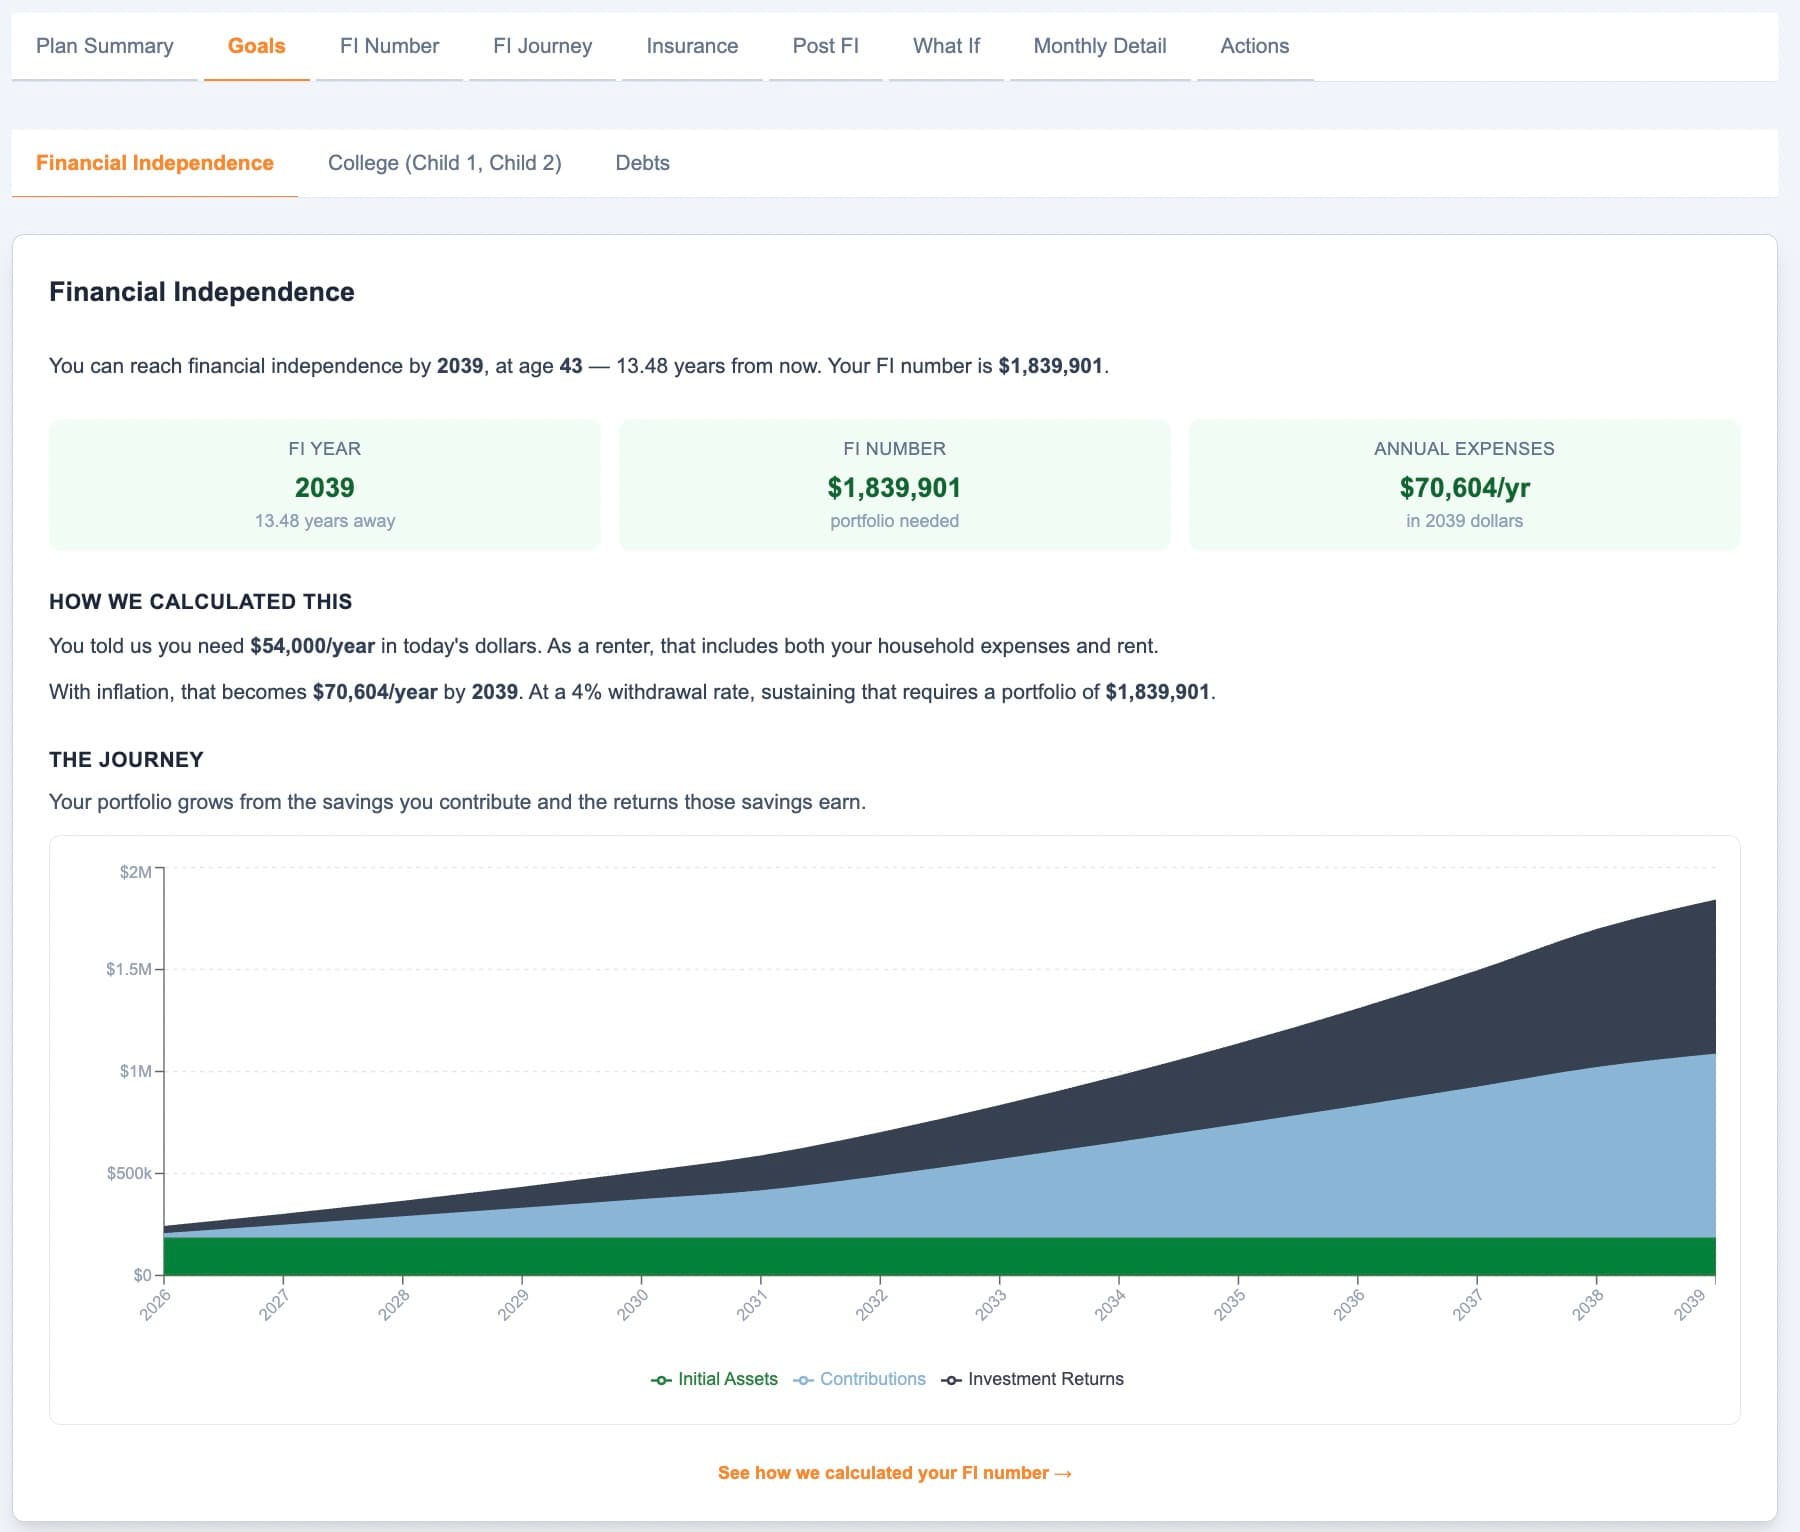Click the see how we calculated your FI number link
The height and width of the screenshot is (1532, 1800).
(895, 1472)
